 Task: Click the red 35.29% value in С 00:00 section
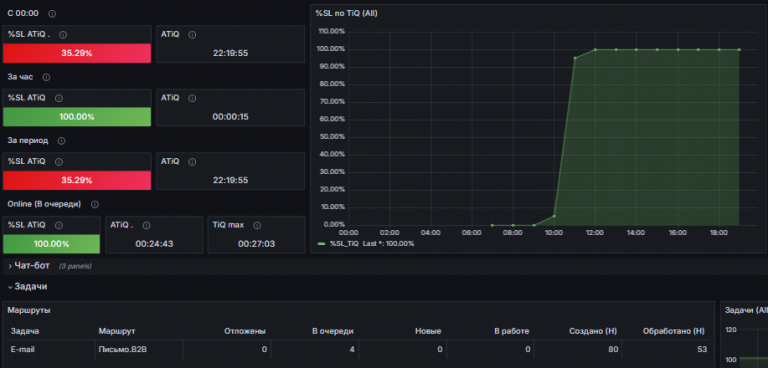coord(77,53)
